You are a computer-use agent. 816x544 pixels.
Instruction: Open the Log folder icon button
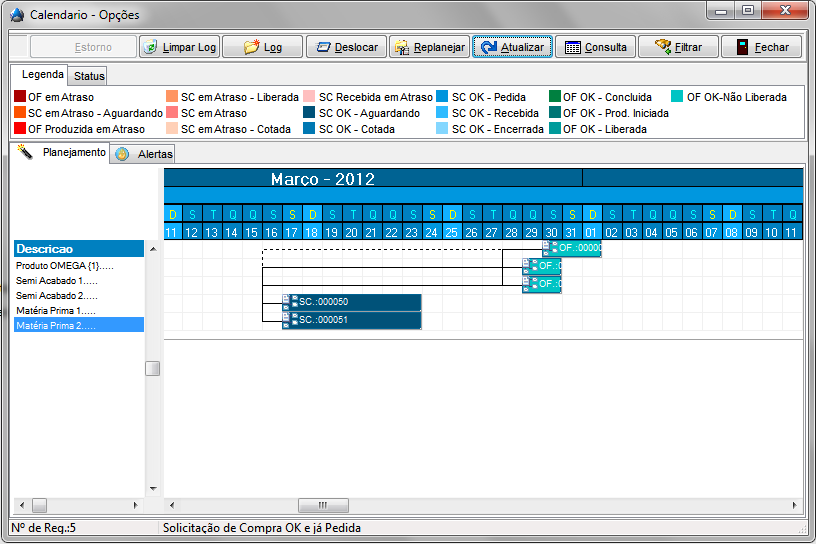(x=252, y=47)
